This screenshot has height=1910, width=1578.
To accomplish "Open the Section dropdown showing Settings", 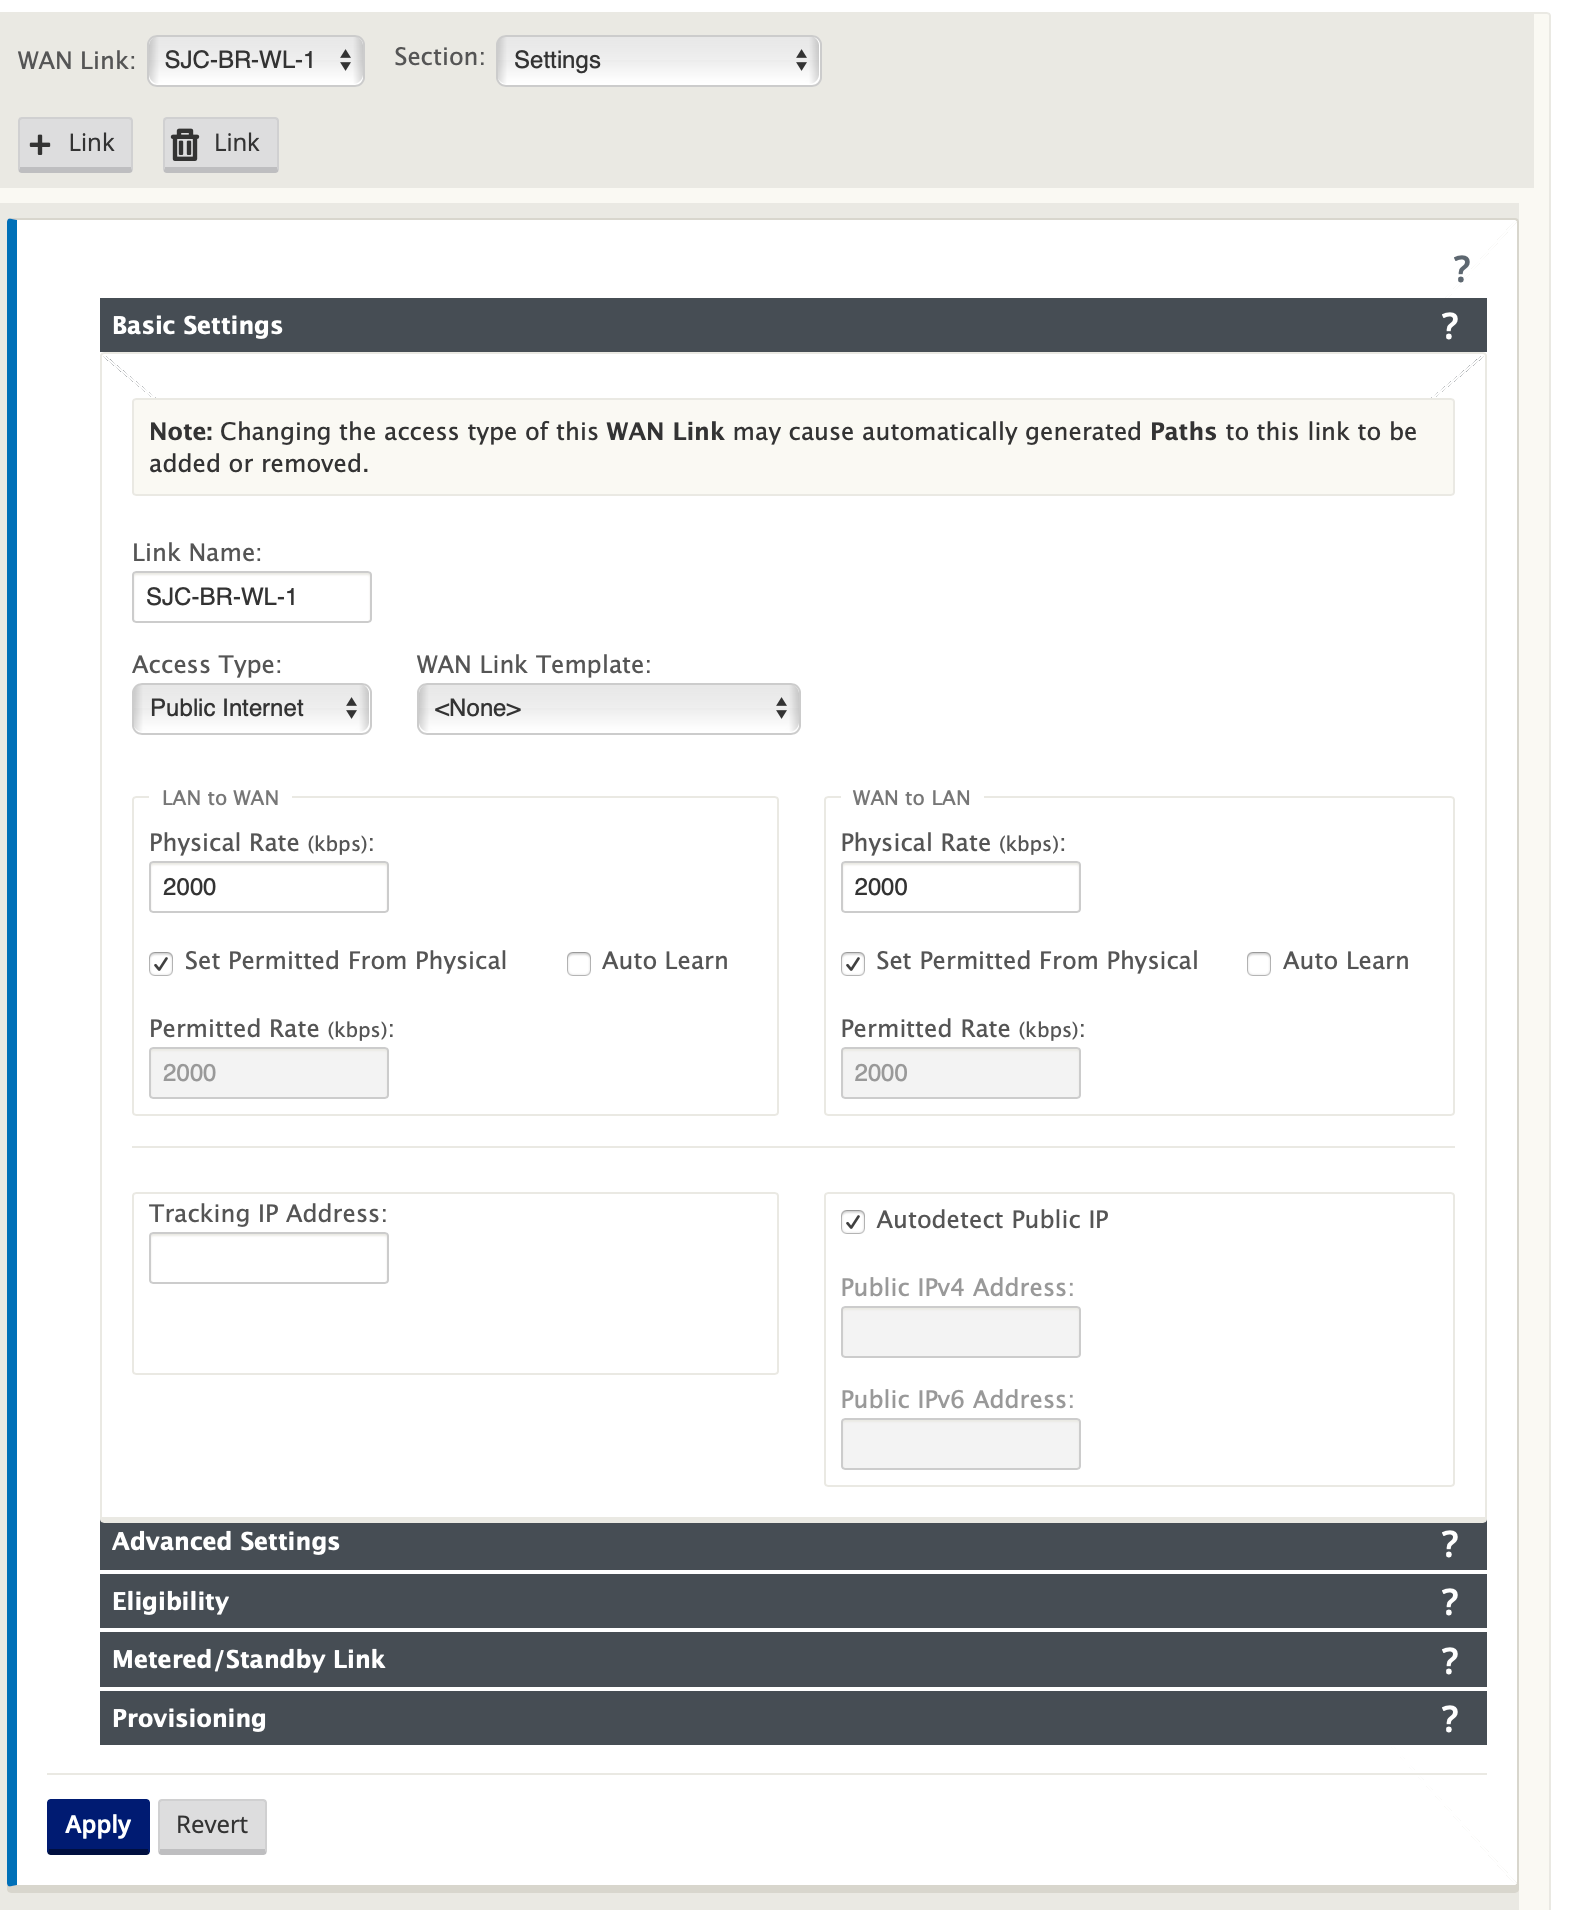I will coord(658,60).
